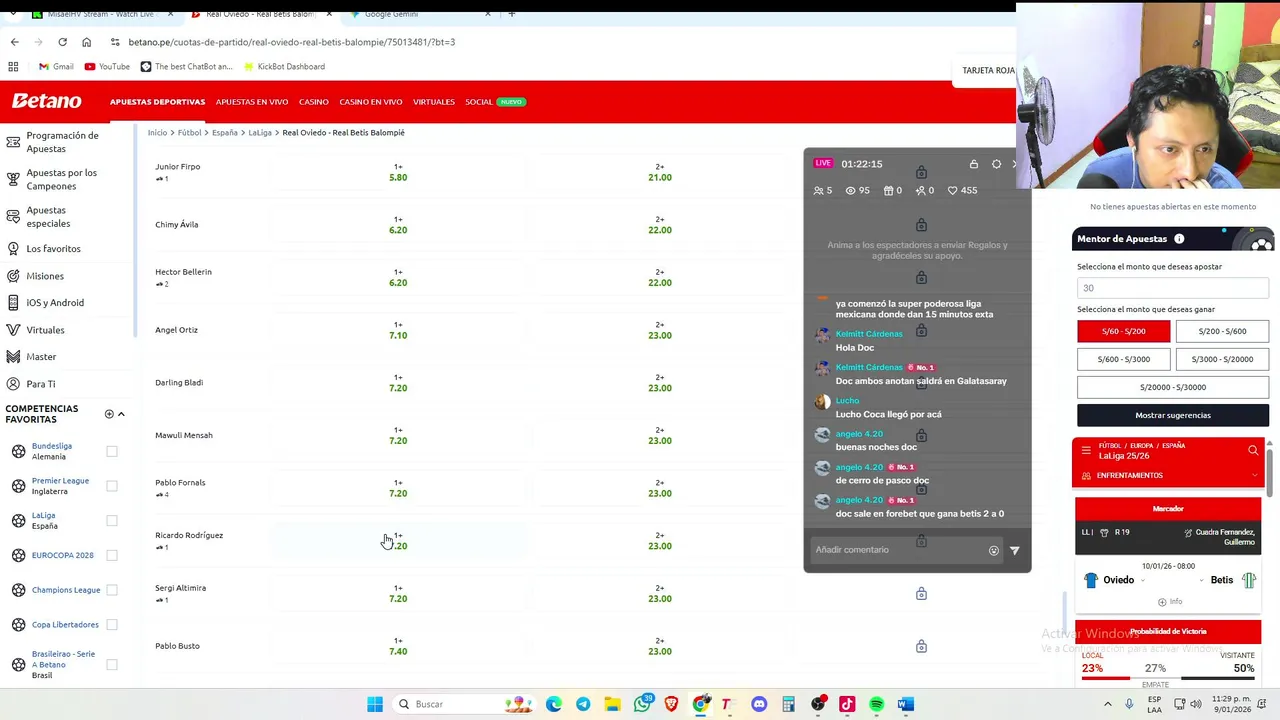Check the Premier League favorite checkbox
Image resolution: width=1280 pixels, height=720 pixels.
(112, 486)
